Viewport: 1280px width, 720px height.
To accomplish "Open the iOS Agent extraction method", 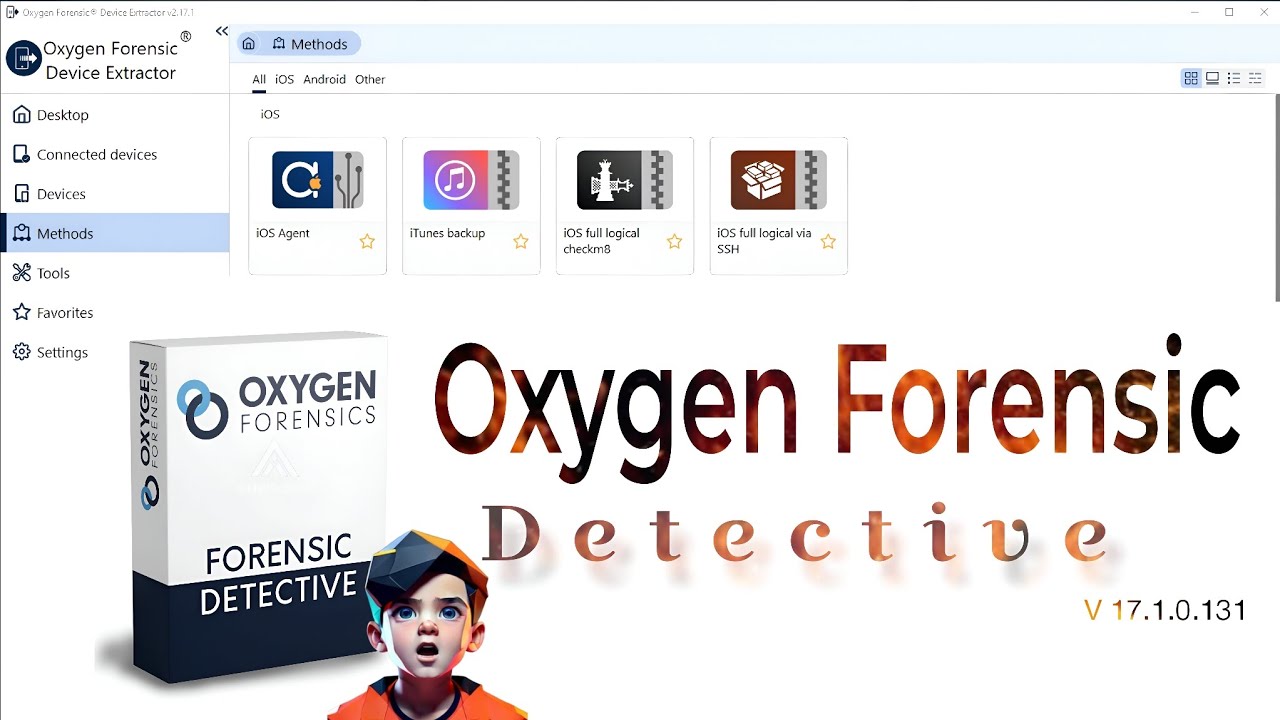I will [x=317, y=205].
